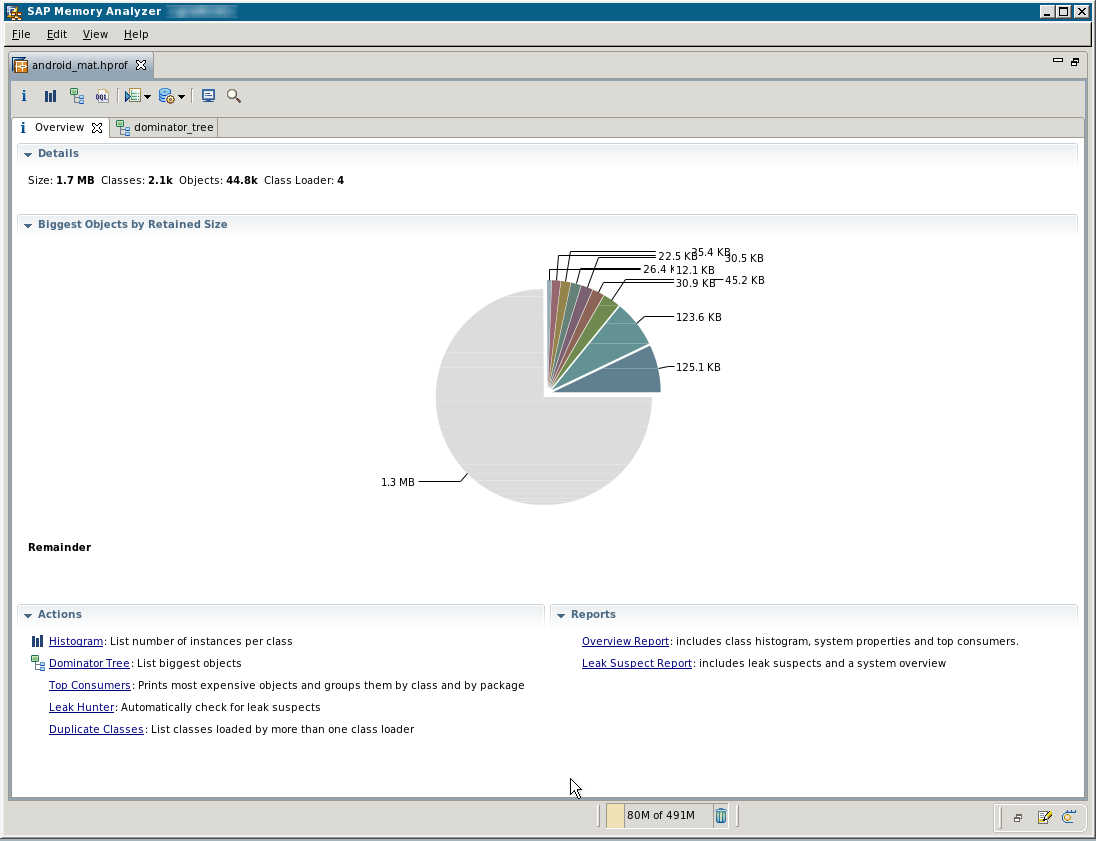This screenshot has width=1096, height=841.
Task: Run garbage collector via trash can icon
Action: [721, 815]
